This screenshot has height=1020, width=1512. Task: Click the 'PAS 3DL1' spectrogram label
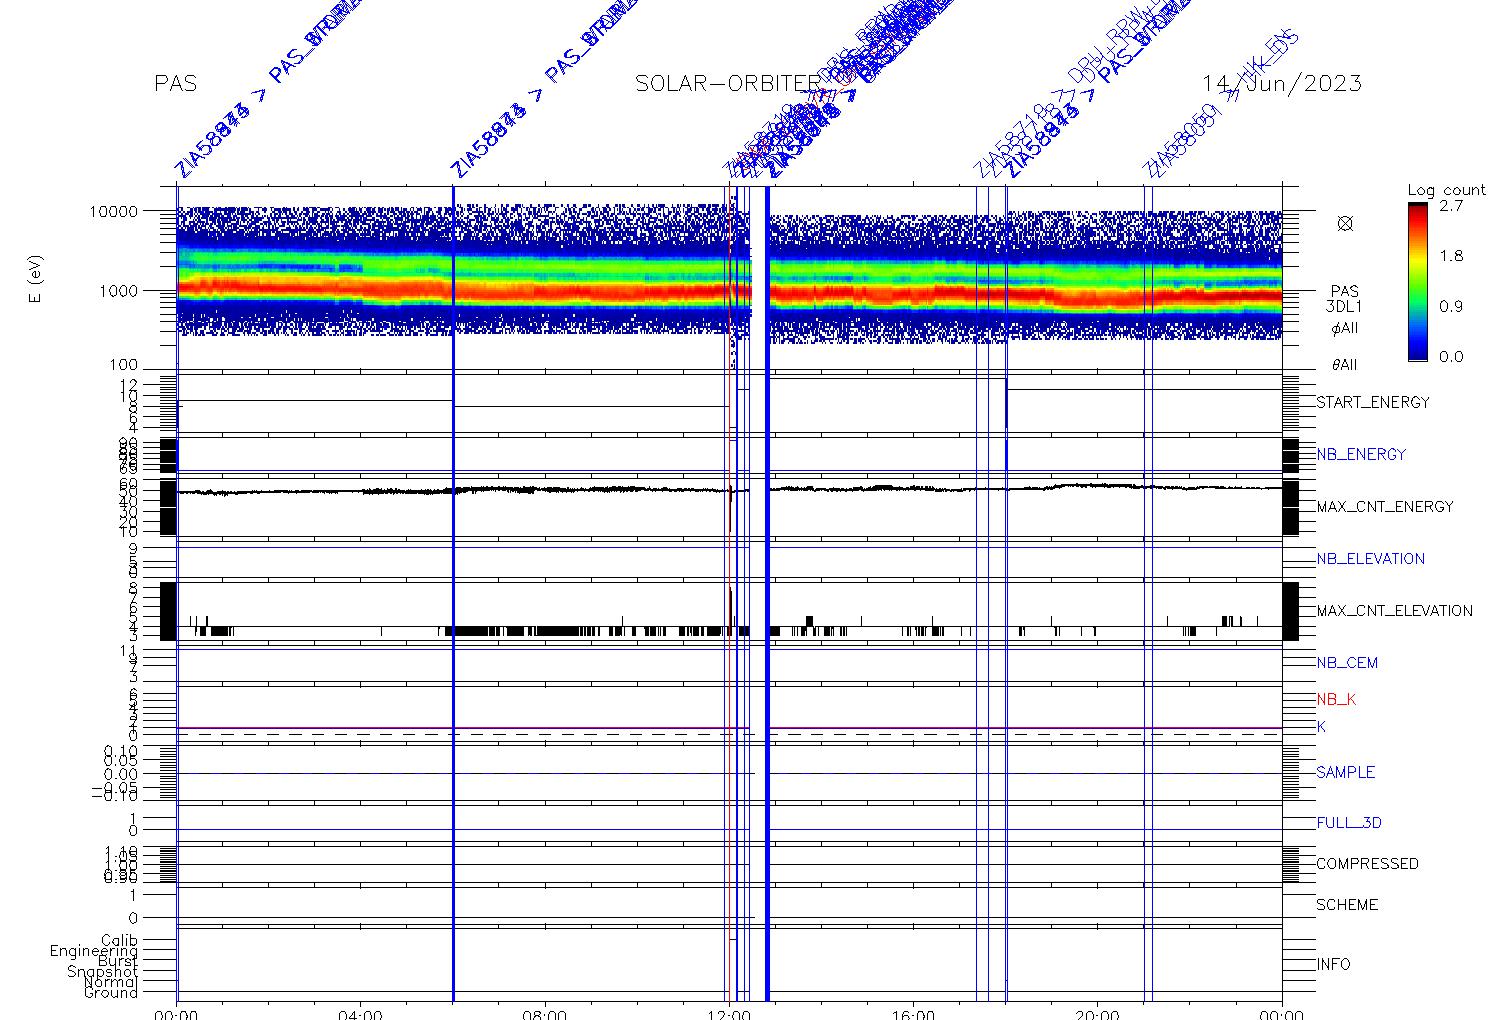click(x=1345, y=299)
